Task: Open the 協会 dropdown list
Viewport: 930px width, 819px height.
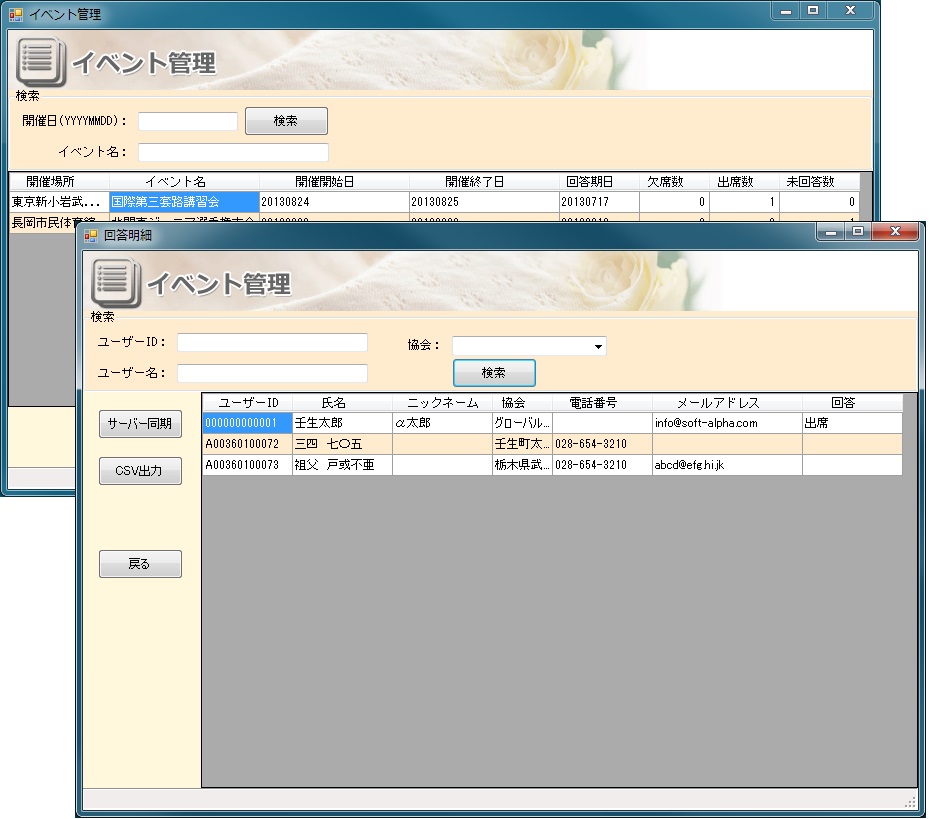Action: point(598,346)
